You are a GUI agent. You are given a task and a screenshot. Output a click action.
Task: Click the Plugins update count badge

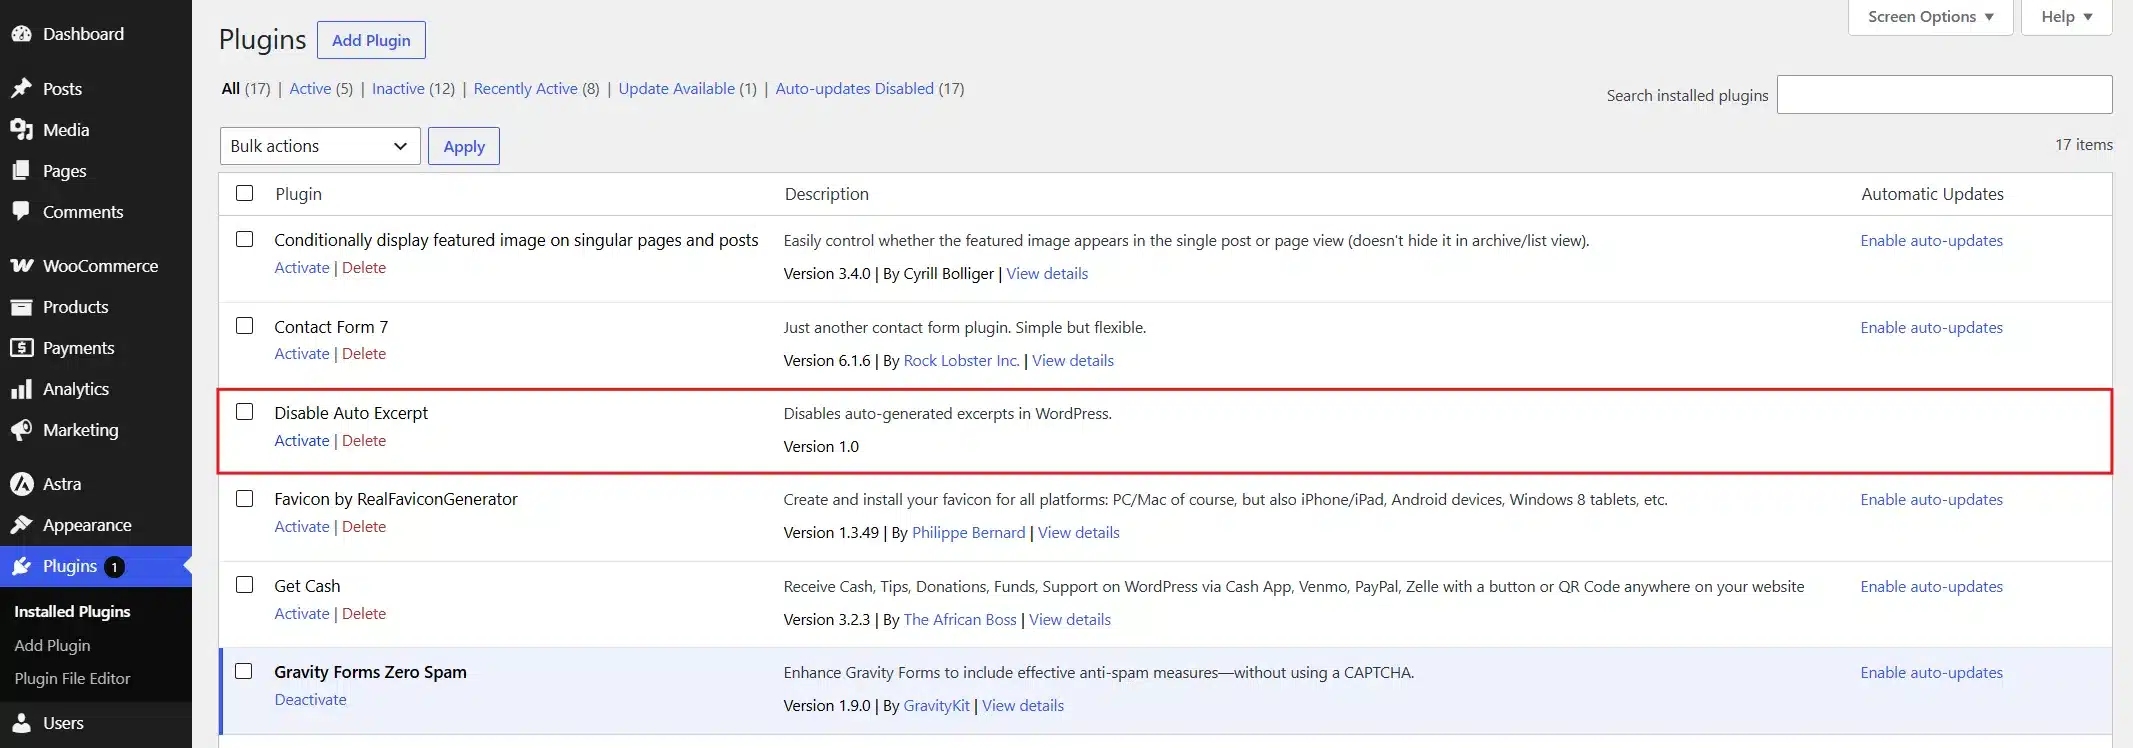point(115,567)
